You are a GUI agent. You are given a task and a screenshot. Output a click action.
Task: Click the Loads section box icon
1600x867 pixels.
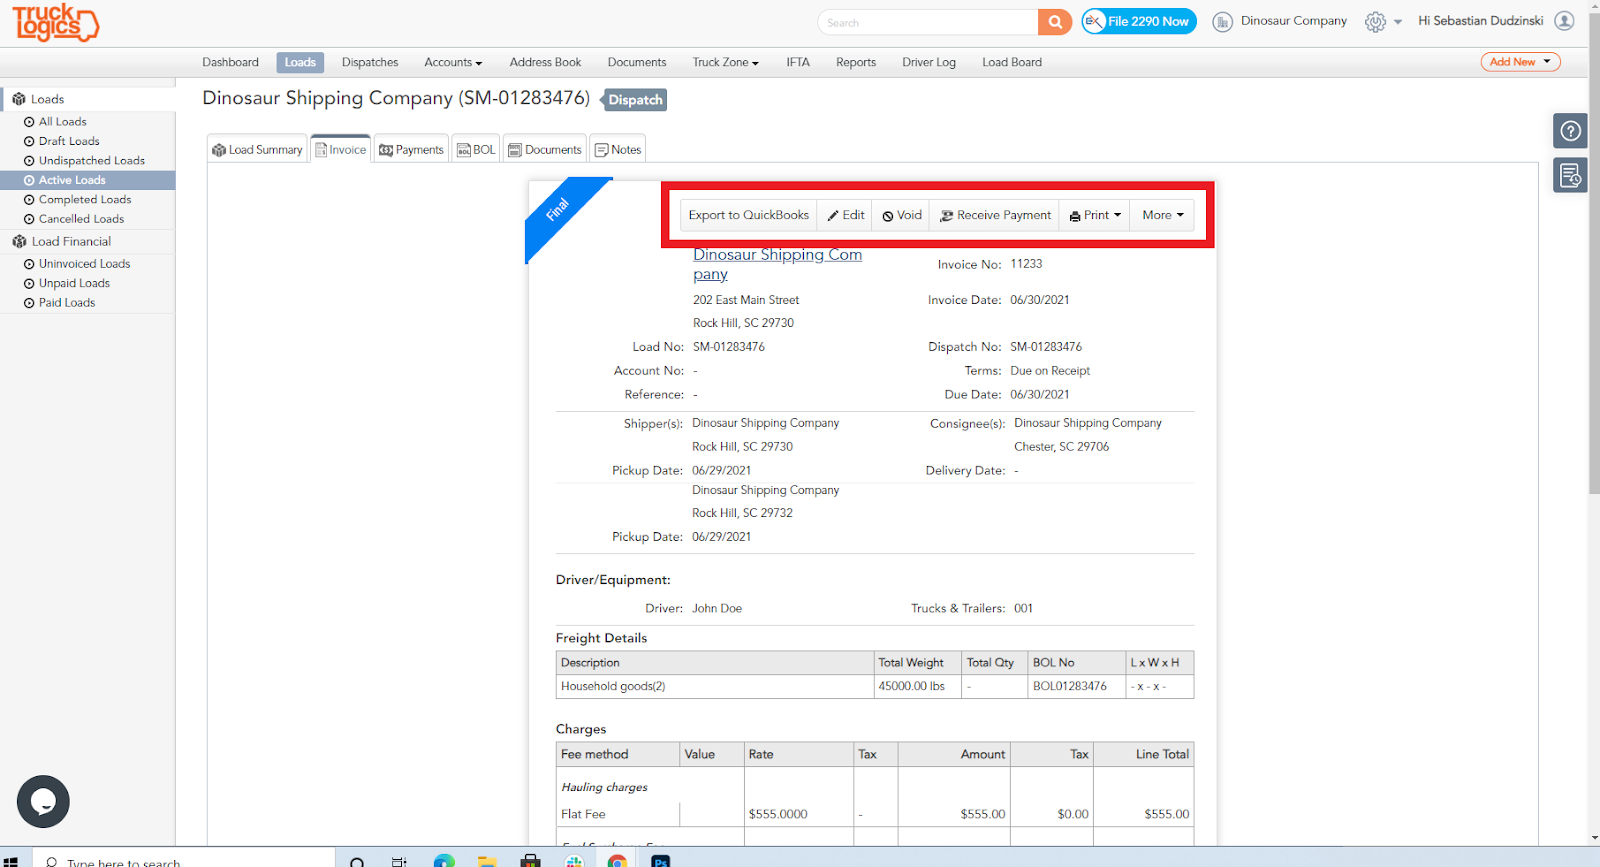(x=19, y=99)
